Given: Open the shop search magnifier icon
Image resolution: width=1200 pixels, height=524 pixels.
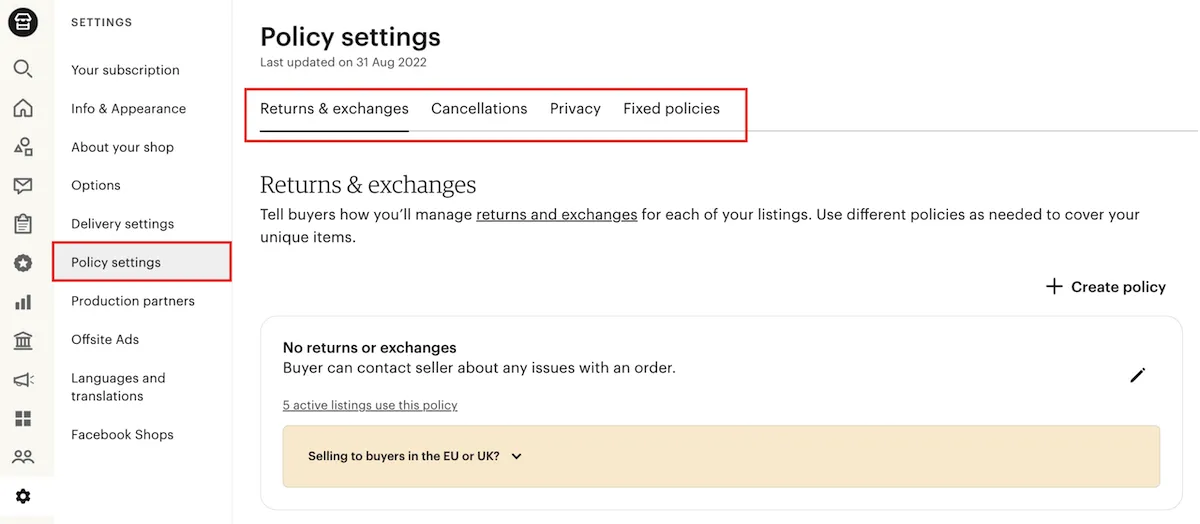Looking at the screenshot, I should coord(23,69).
